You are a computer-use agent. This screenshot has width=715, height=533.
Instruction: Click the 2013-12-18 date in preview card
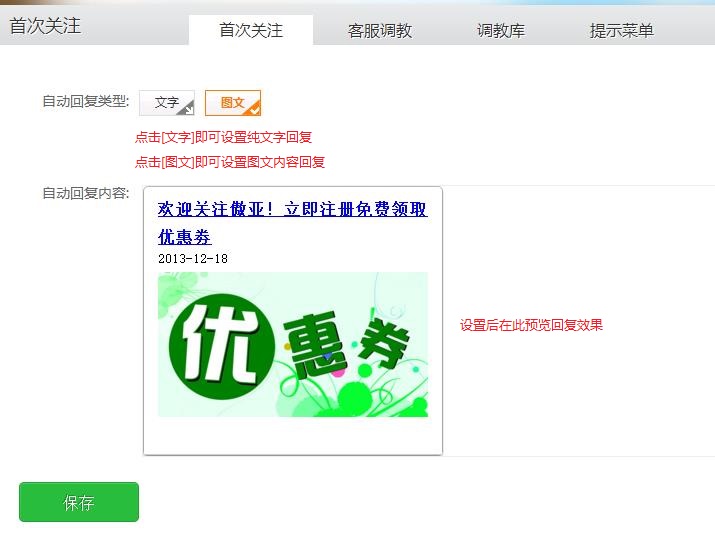click(x=193, y=258)
